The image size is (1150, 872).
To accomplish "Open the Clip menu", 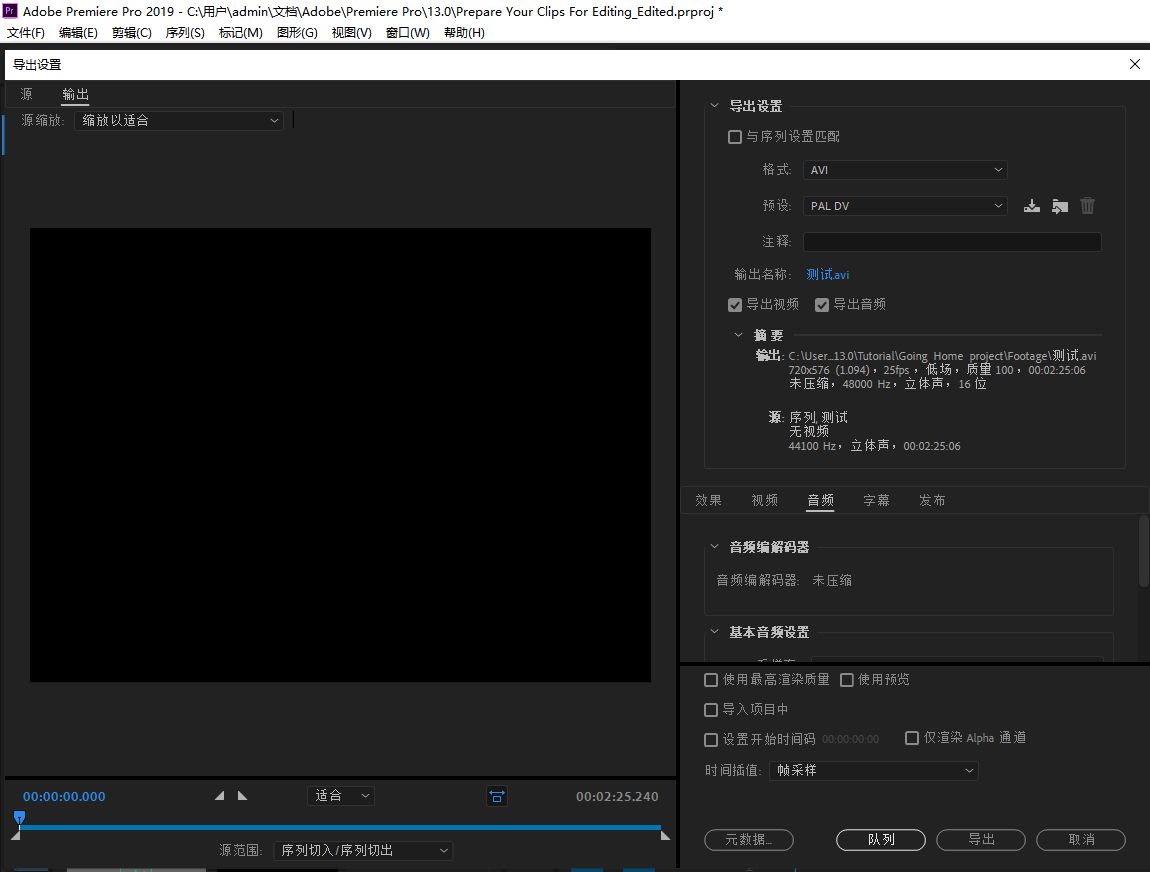I will [131, 33].
